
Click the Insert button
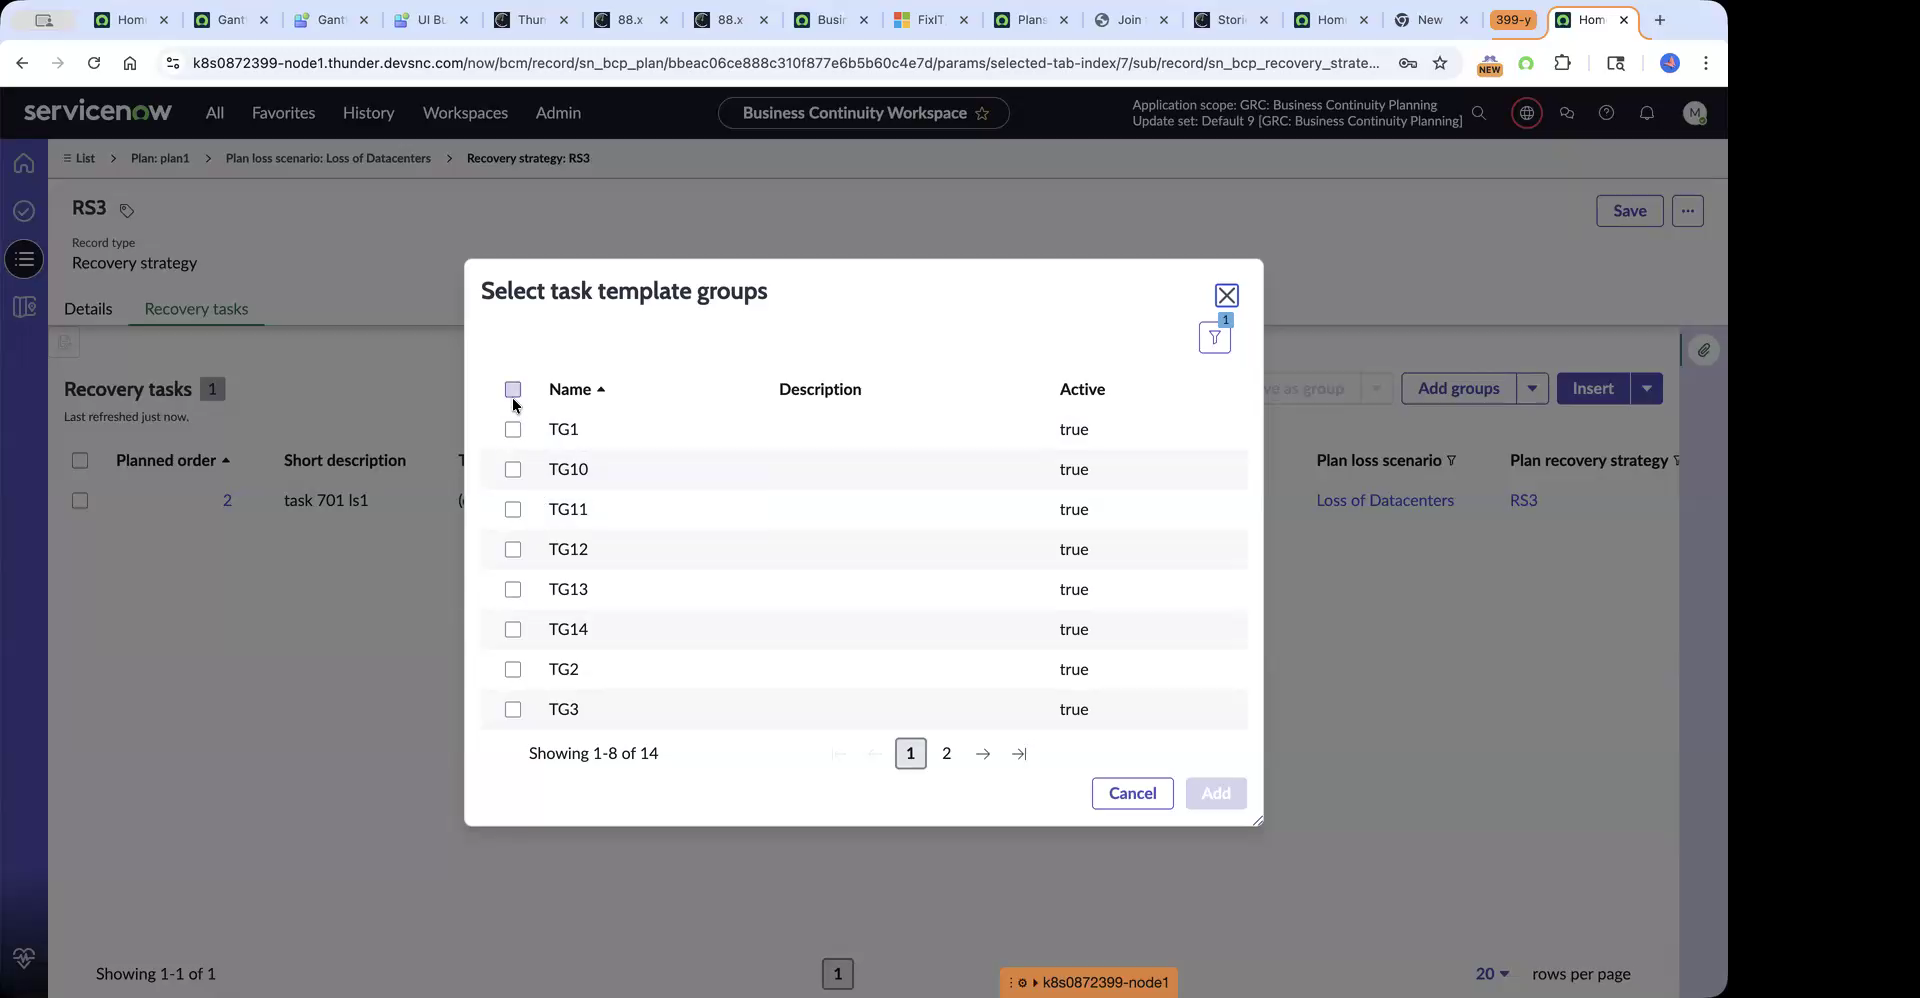click(1593, 389)
